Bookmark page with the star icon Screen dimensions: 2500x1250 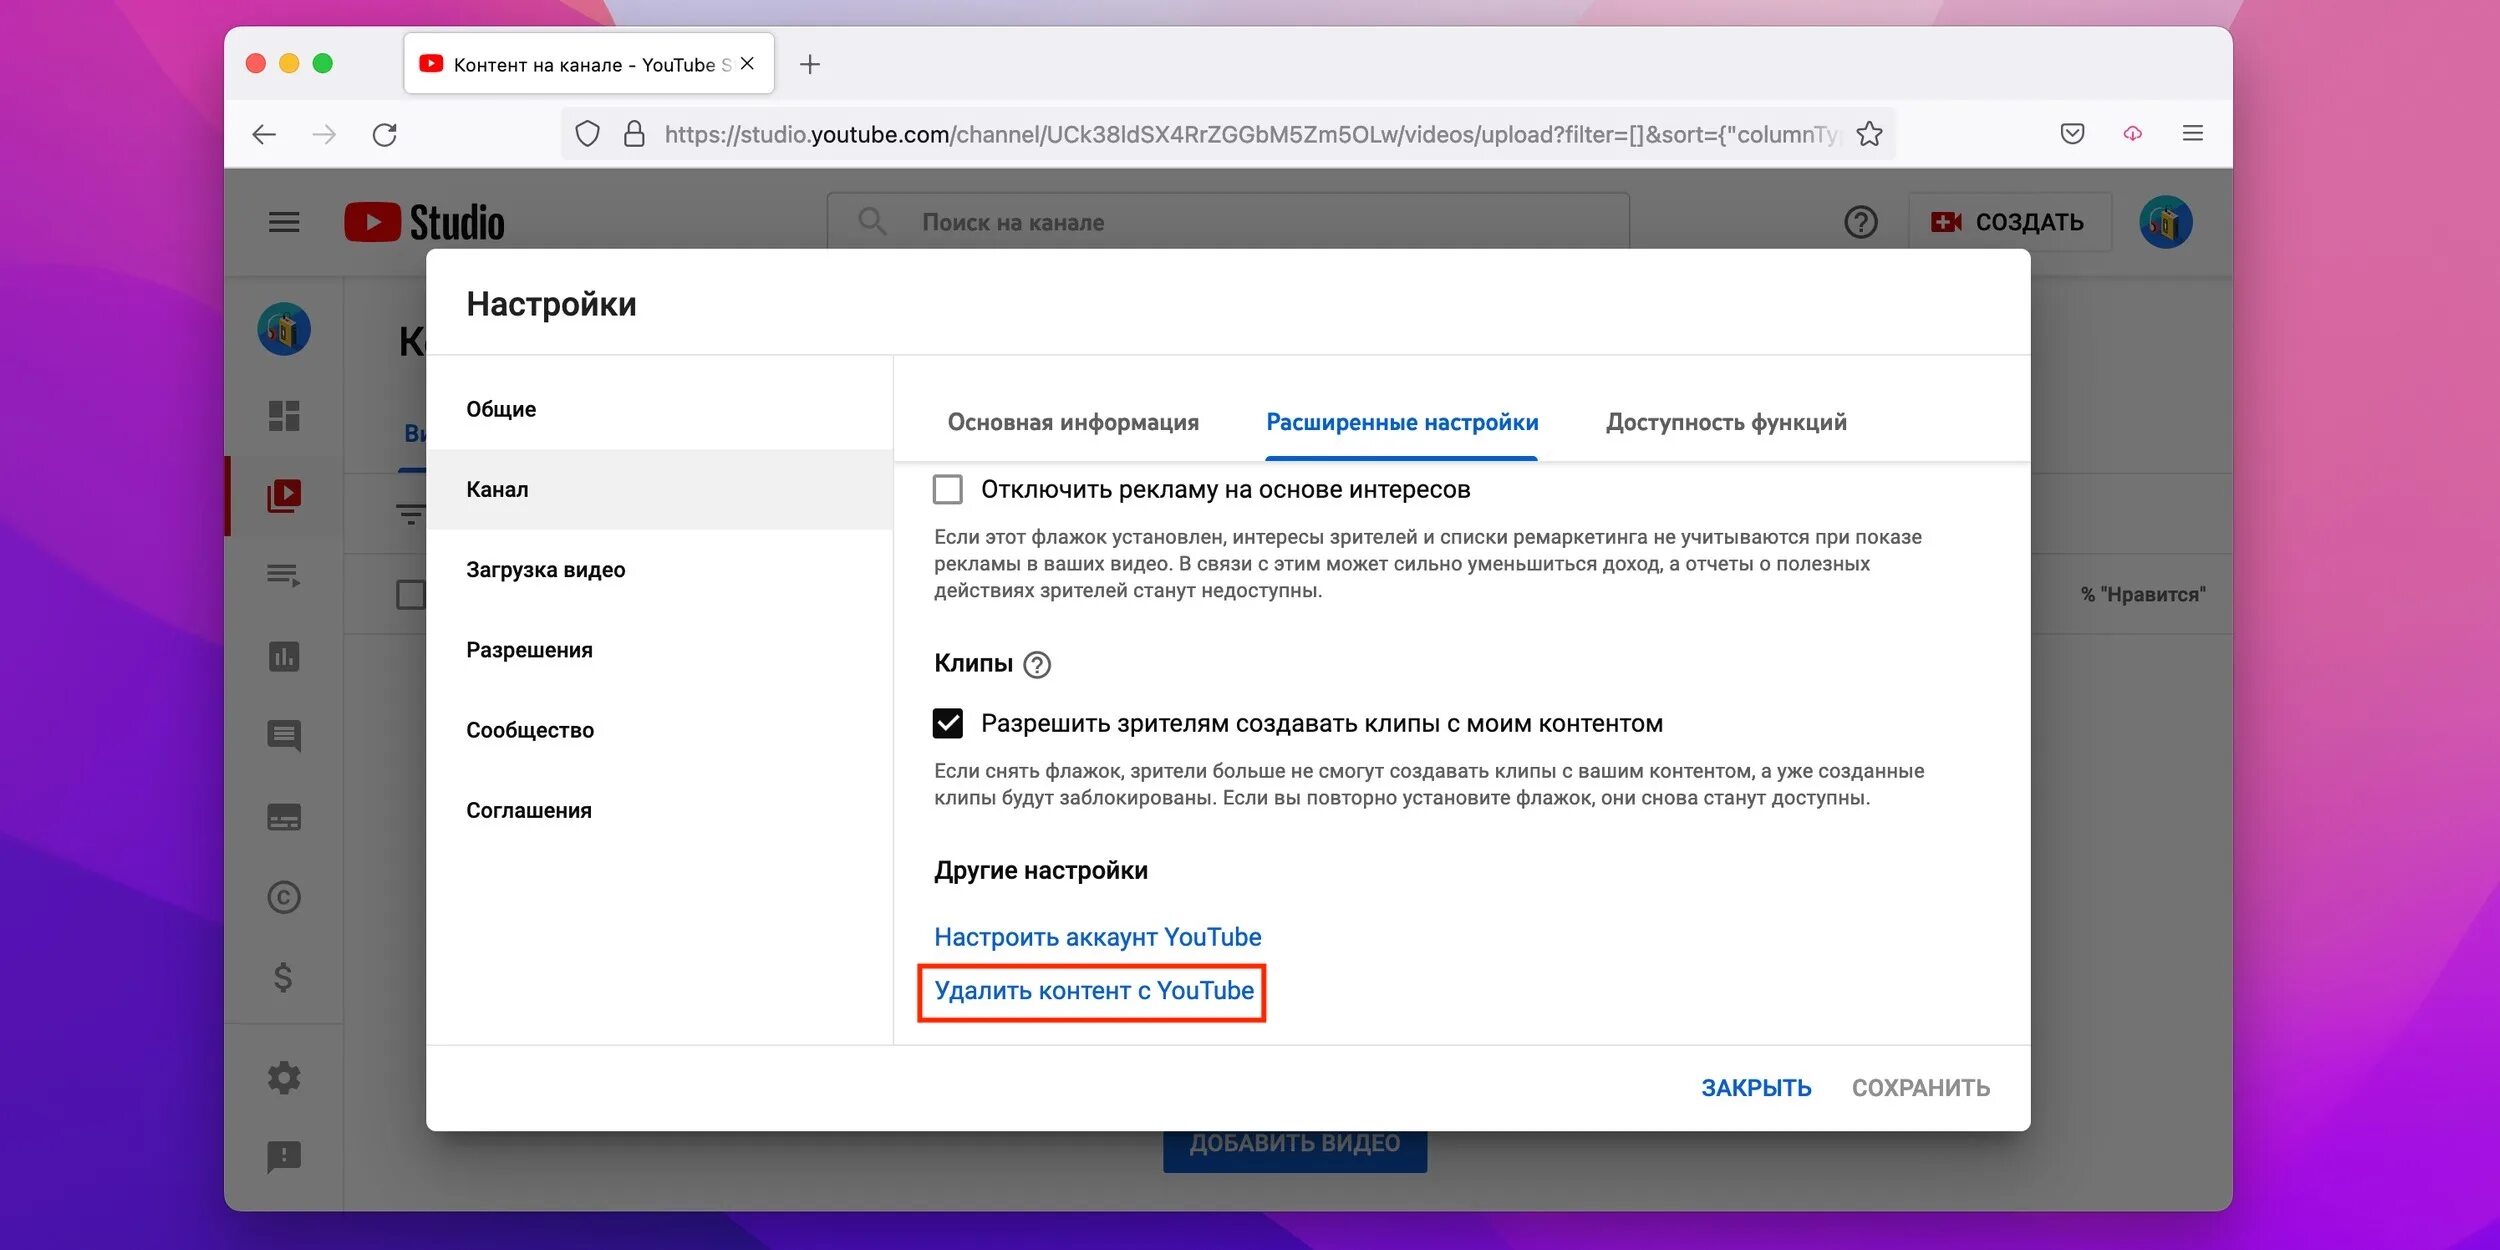(1869, 134)
